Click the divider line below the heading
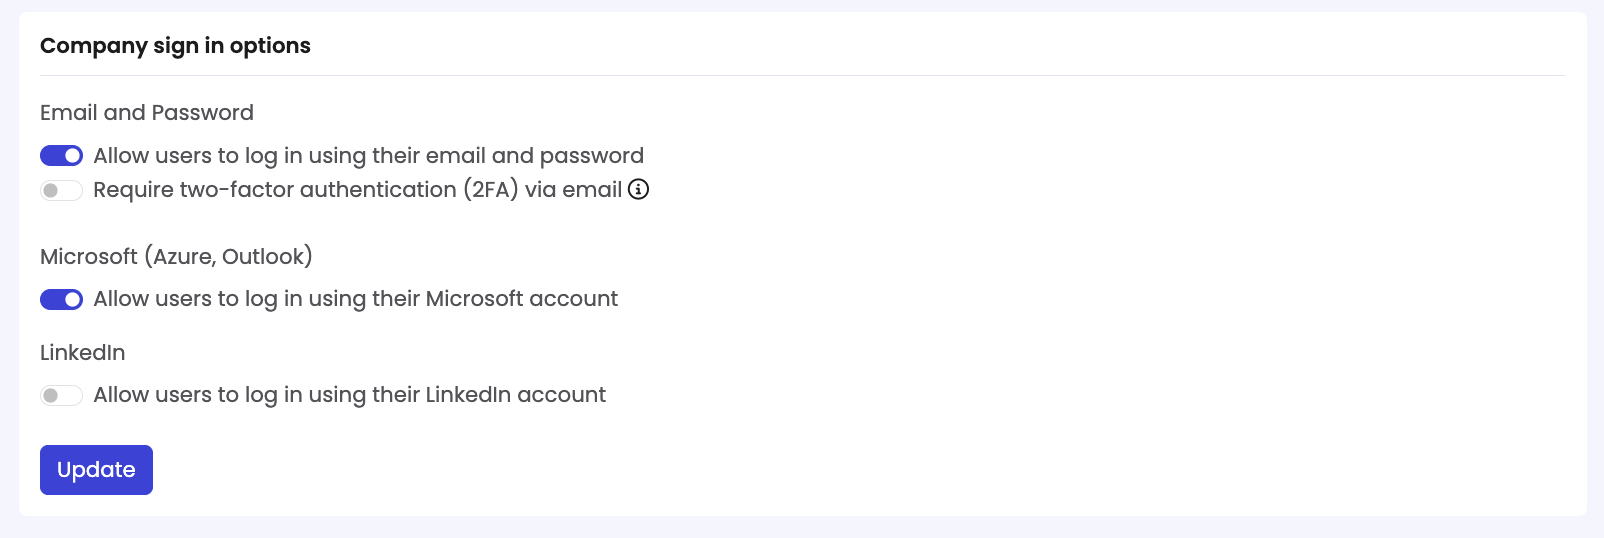The image size is (1604, 538). click(x=802, y=75)
